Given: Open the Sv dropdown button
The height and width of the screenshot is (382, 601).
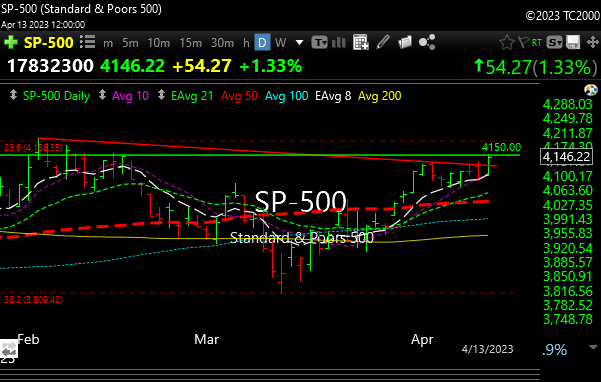Looking at the screenshot, I should [x=555, y=42].
